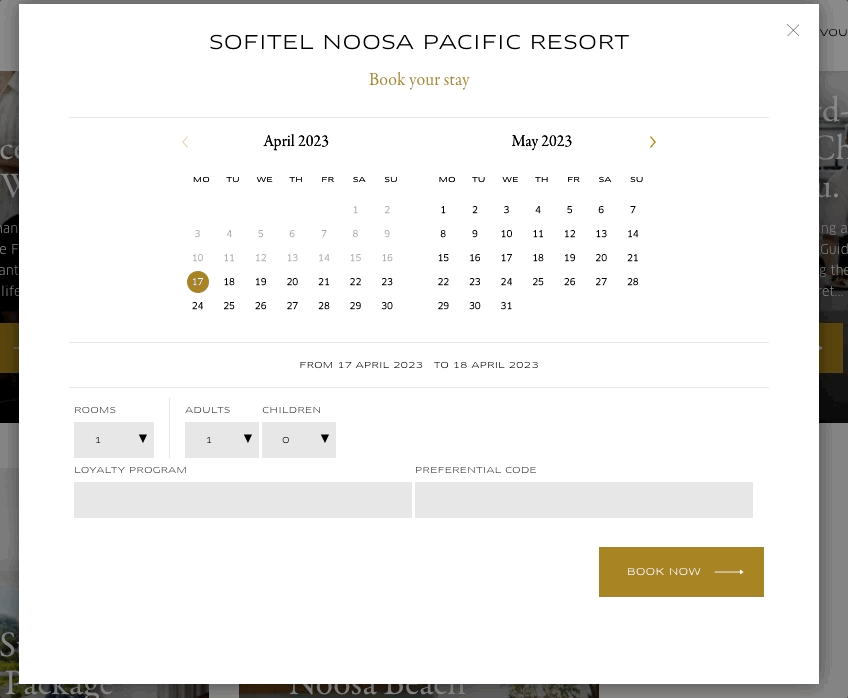Close the booking dialog with the X

pyautogui.click(x=793, y=31)
